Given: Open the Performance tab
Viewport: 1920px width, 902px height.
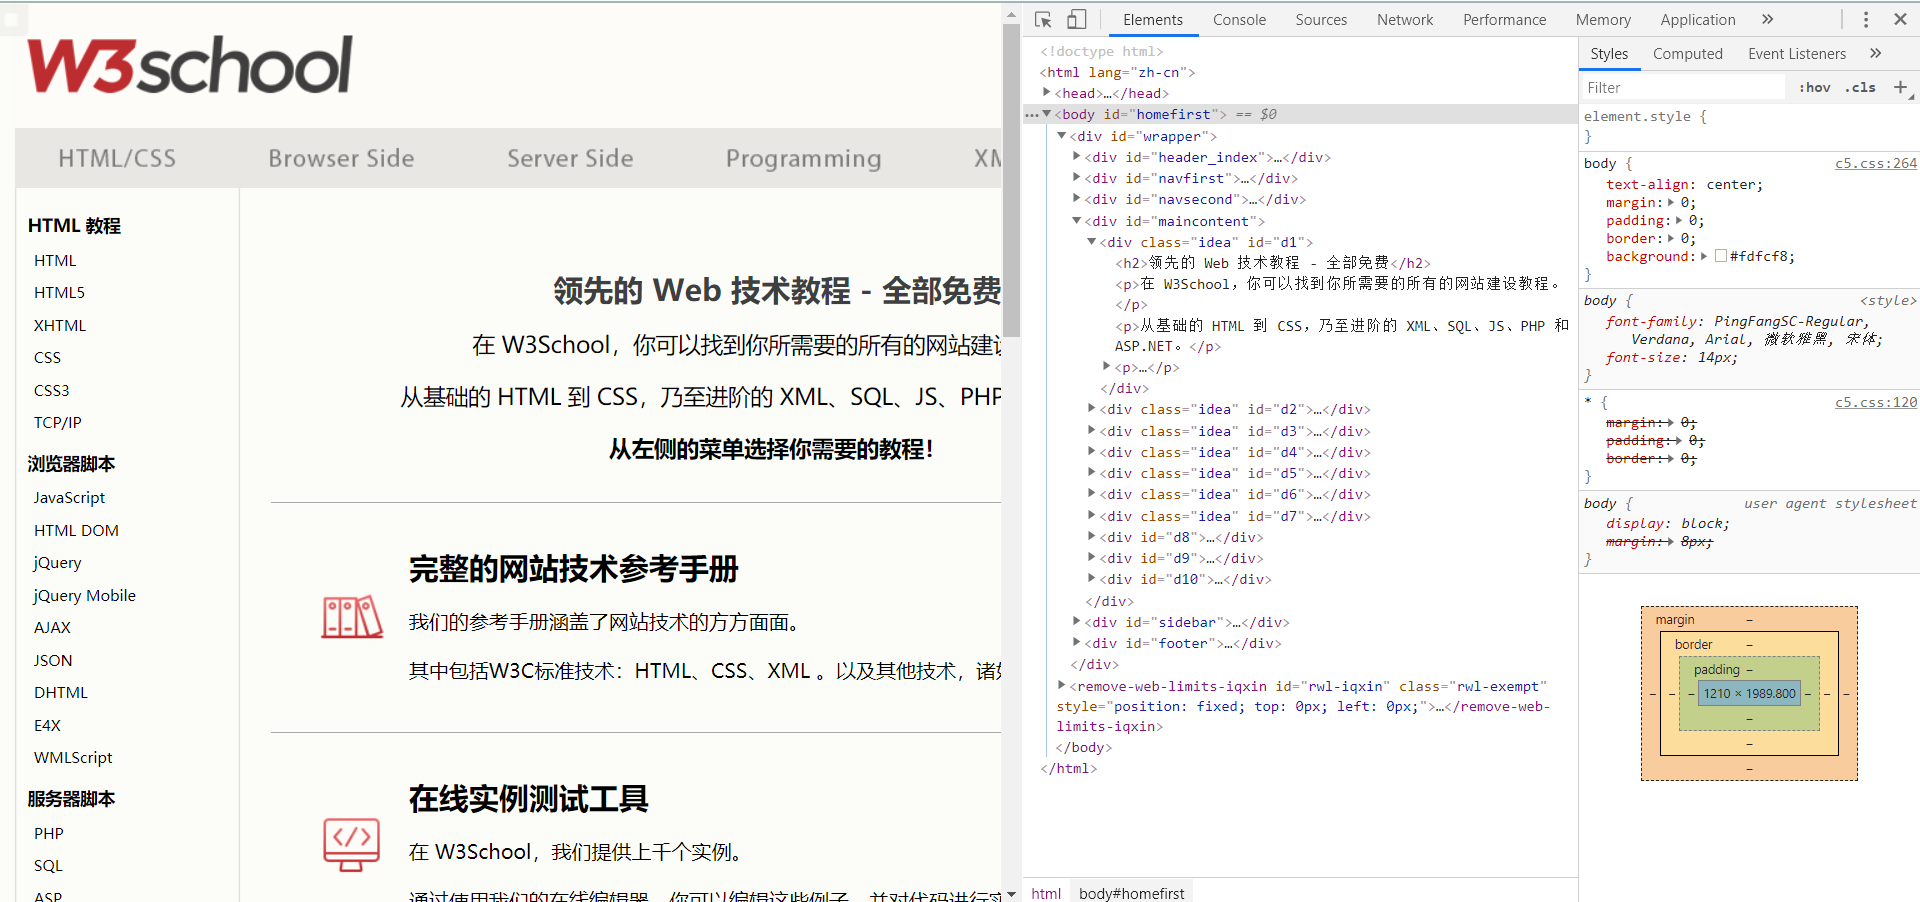Looking at the screenshot, I should tap(1504, 19).
